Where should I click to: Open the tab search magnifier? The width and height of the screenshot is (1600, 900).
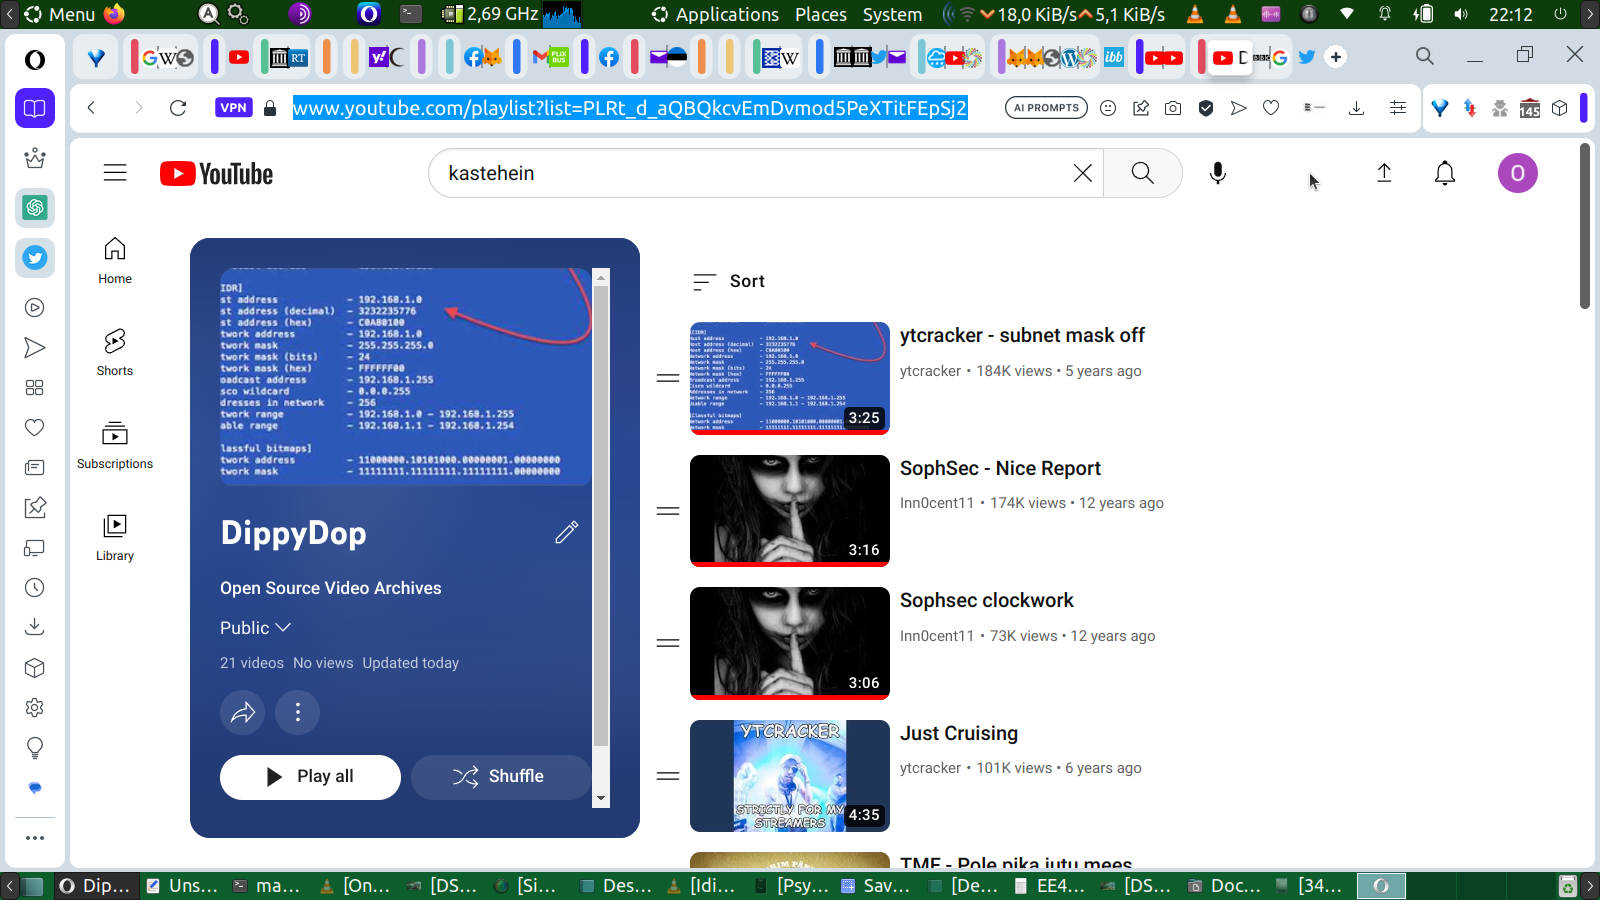pyautogui.click(x=1425, y=57)
